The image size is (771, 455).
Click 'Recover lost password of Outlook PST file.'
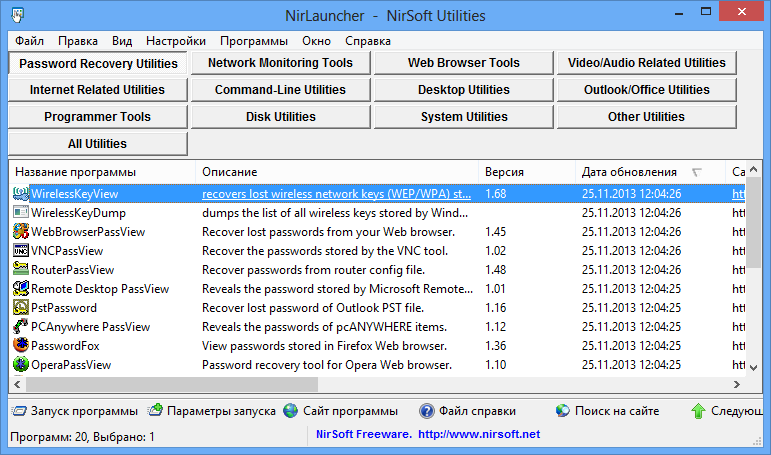(313, 308)
